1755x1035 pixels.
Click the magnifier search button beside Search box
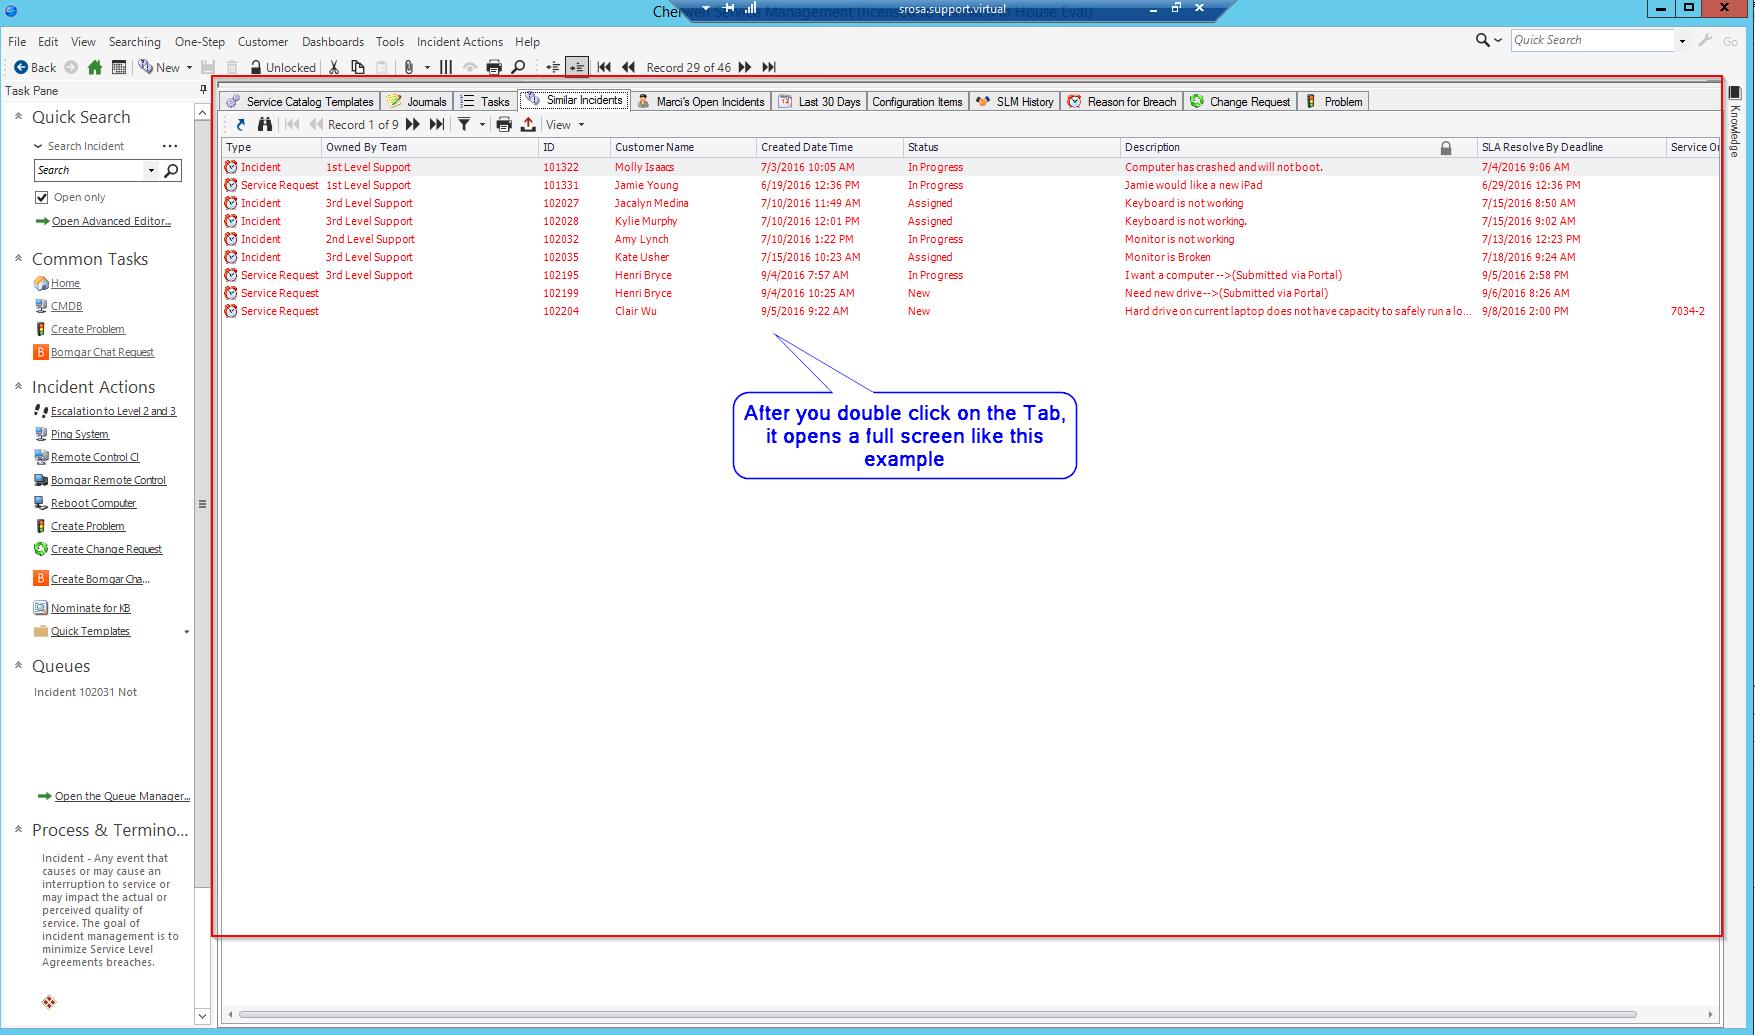coord(171,170)
